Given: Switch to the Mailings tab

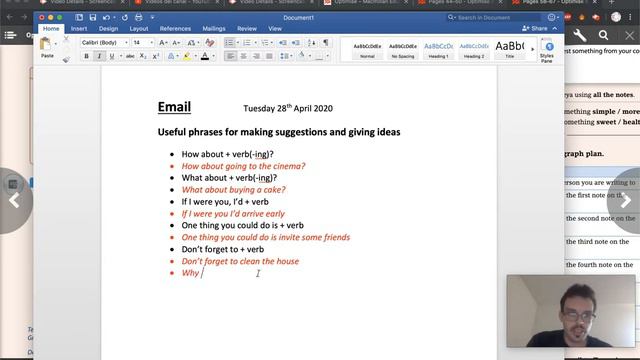Looking at the screenshot, I should tap(214, 29).
